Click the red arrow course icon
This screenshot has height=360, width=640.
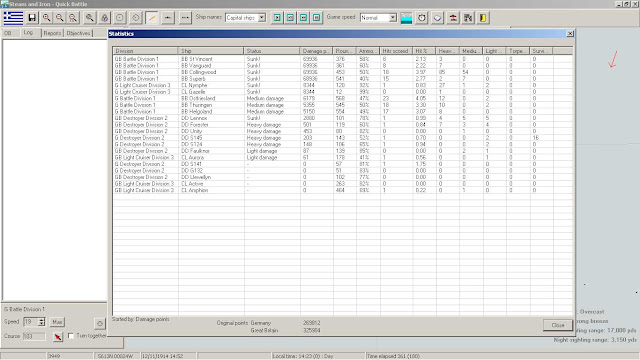pos(58,337)
